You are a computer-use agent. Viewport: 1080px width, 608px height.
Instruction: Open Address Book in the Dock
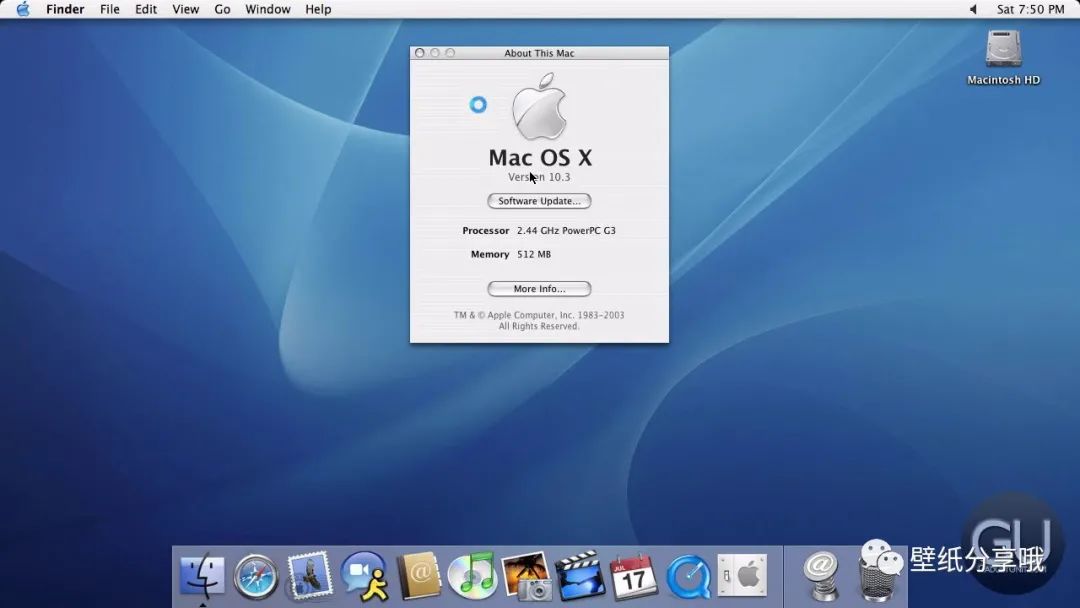419,575
